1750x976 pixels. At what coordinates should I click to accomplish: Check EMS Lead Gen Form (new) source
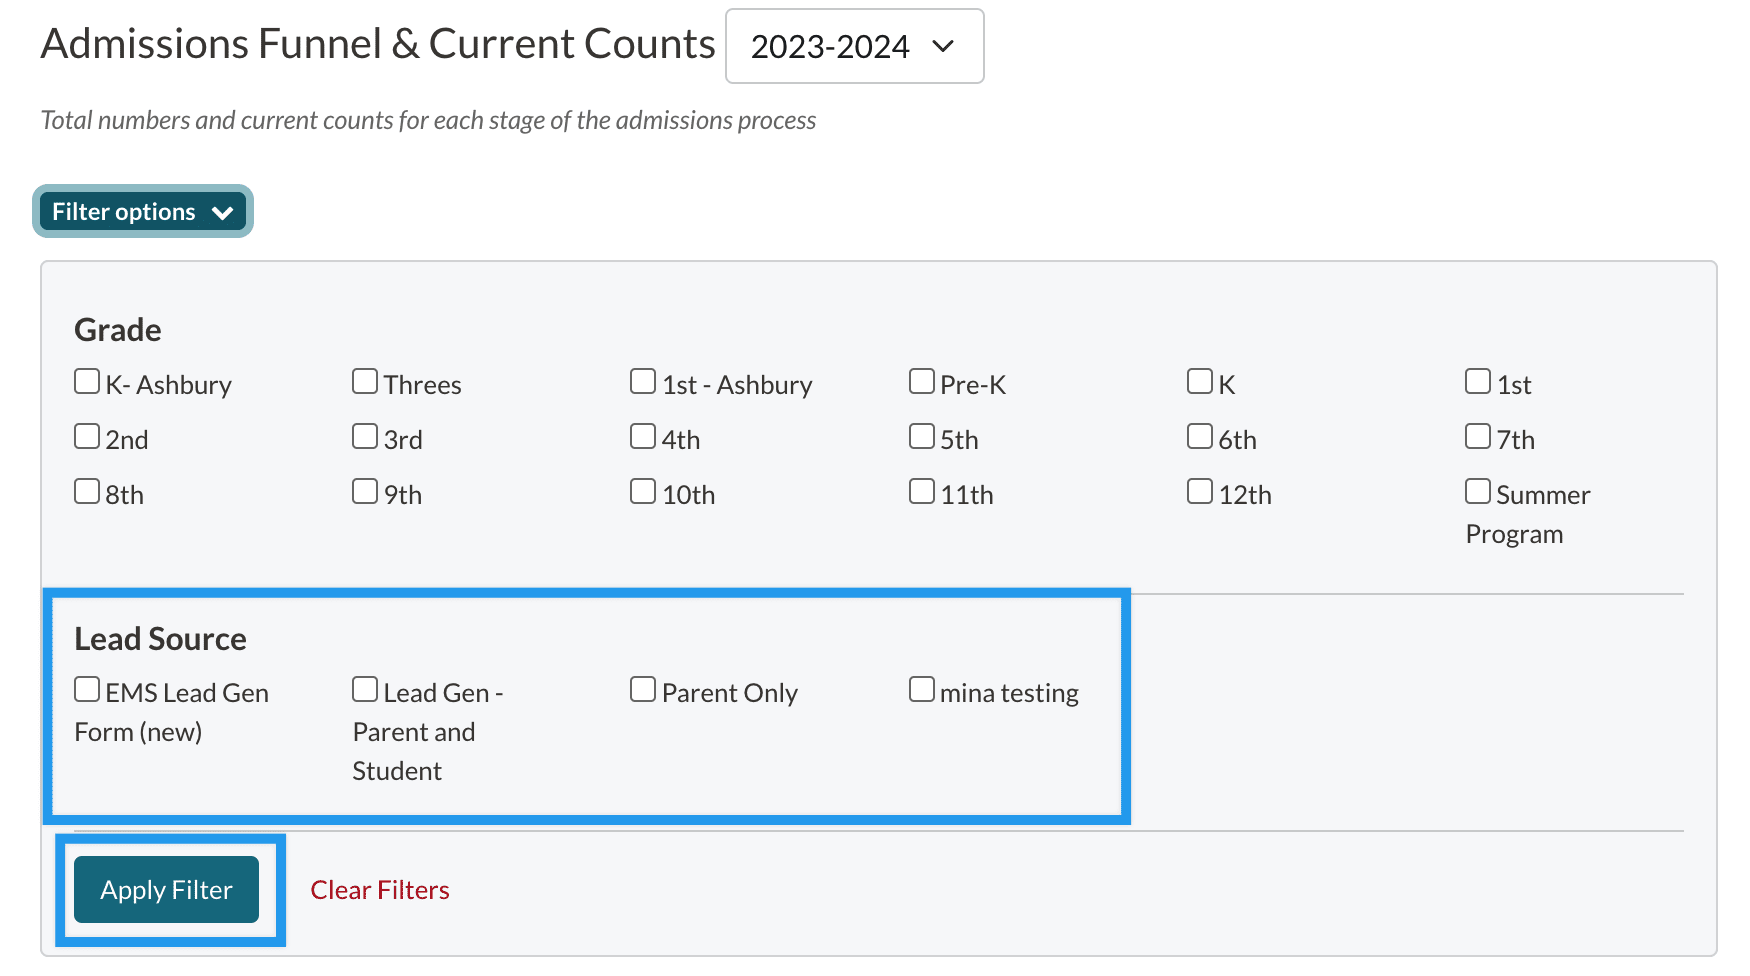pos(87,690)
